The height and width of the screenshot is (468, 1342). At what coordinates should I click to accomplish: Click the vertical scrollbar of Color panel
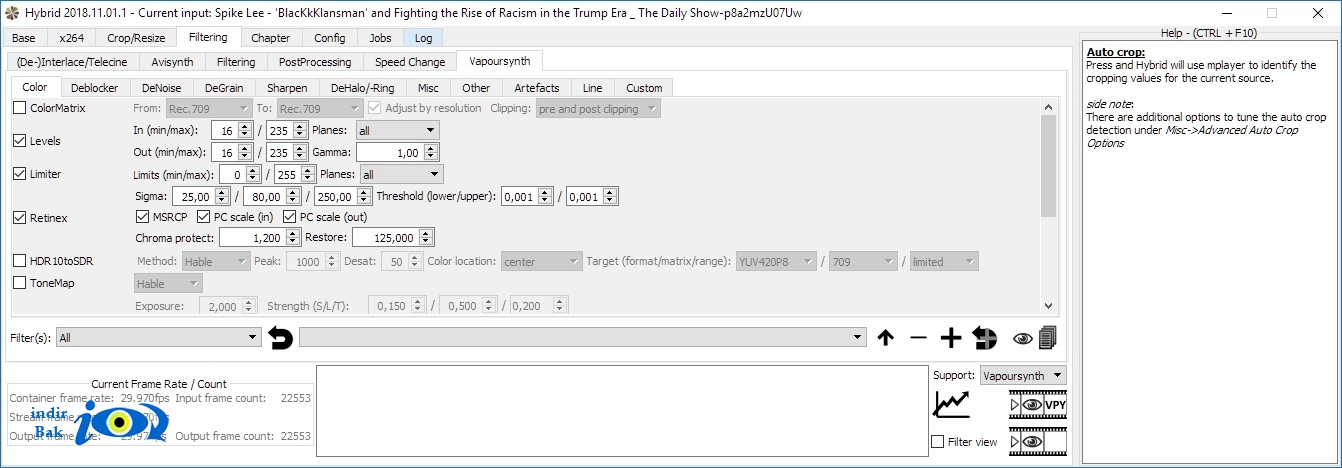click(1048, 166)
